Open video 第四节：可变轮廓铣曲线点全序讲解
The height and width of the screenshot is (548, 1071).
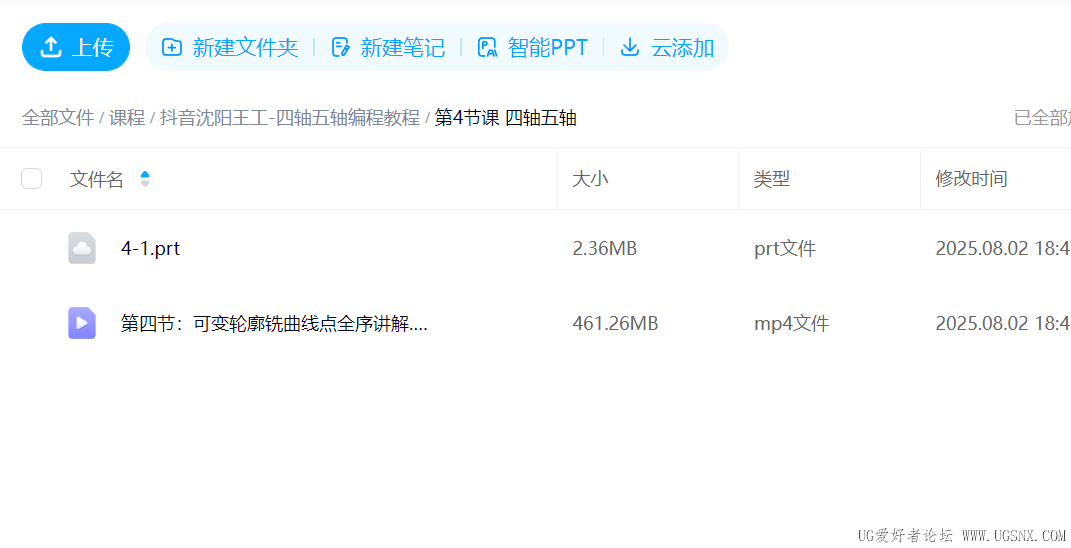tap(274, 323)
